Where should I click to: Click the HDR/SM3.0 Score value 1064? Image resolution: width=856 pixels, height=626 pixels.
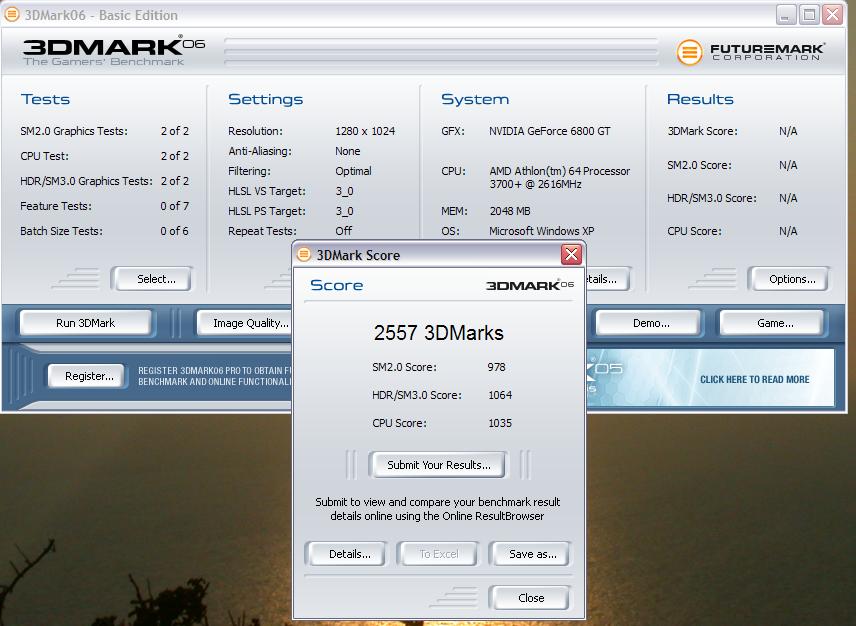point(500,395)
